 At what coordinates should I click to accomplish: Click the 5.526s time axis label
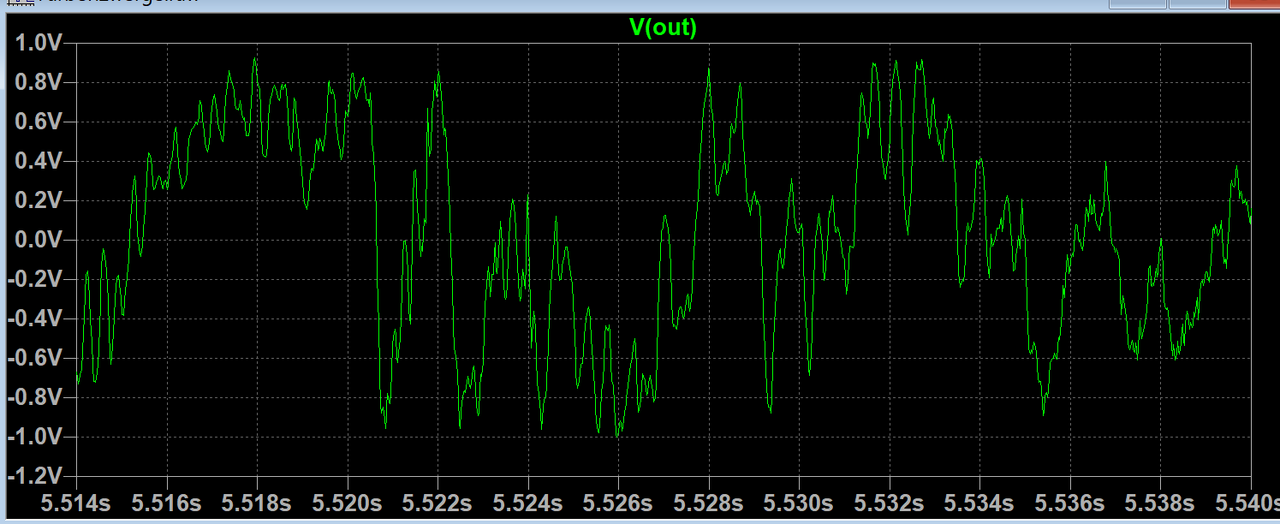point(618,502)
